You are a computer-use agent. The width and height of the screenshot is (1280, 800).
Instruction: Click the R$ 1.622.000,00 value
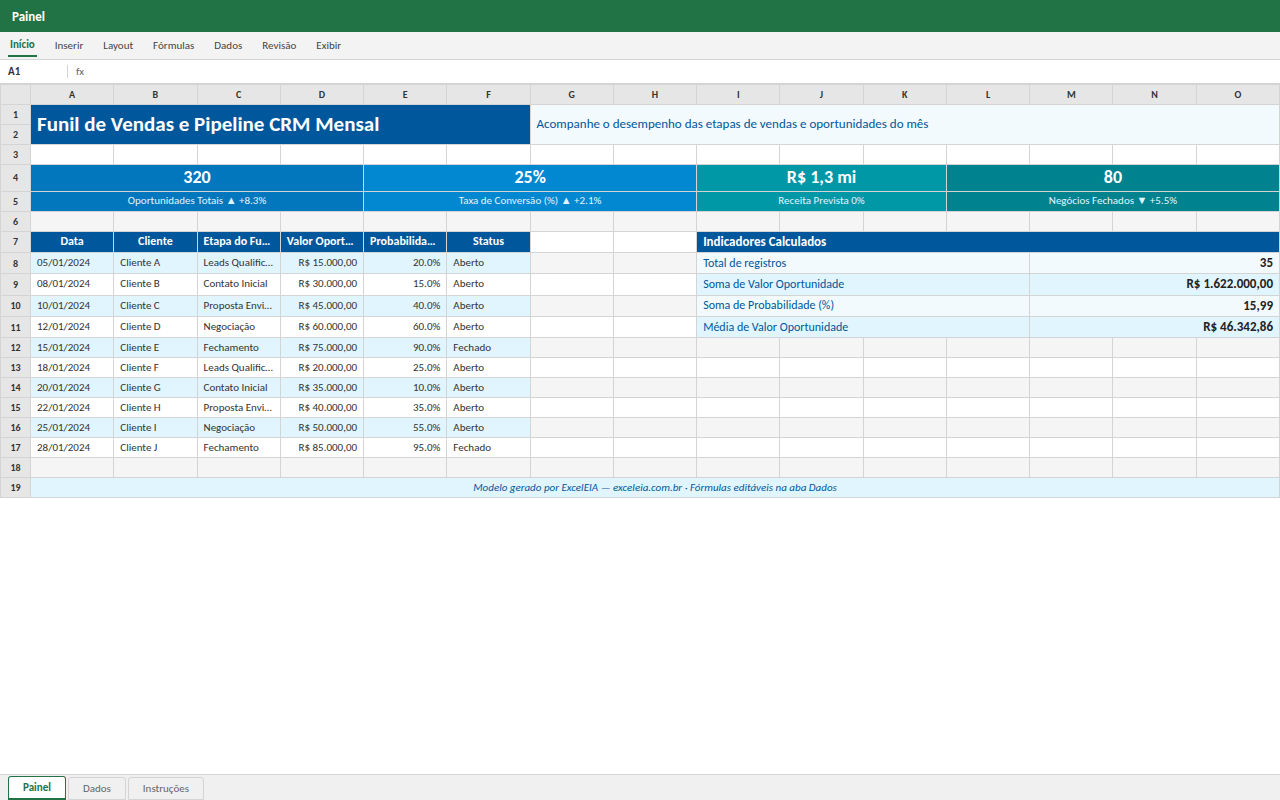click(x=1155, y=284)
